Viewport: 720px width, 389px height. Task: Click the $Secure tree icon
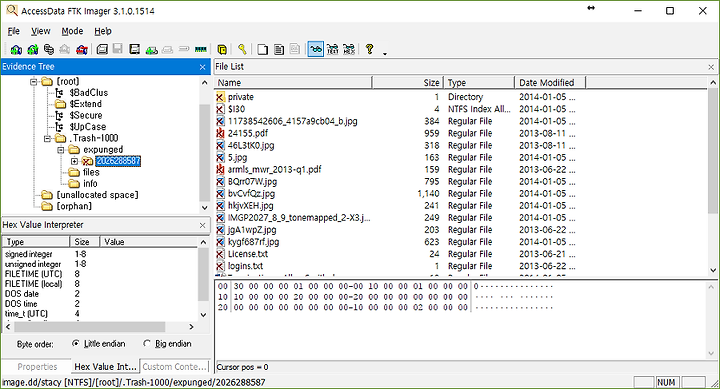click(60, 115)
